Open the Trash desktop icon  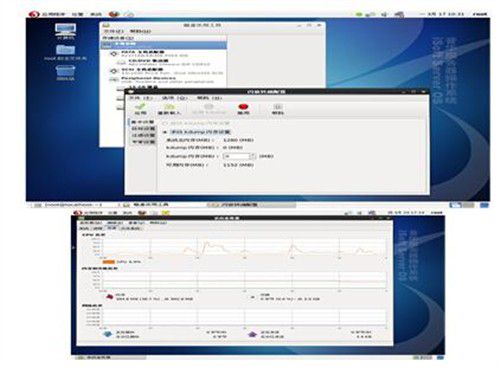(x=65, y=71)
